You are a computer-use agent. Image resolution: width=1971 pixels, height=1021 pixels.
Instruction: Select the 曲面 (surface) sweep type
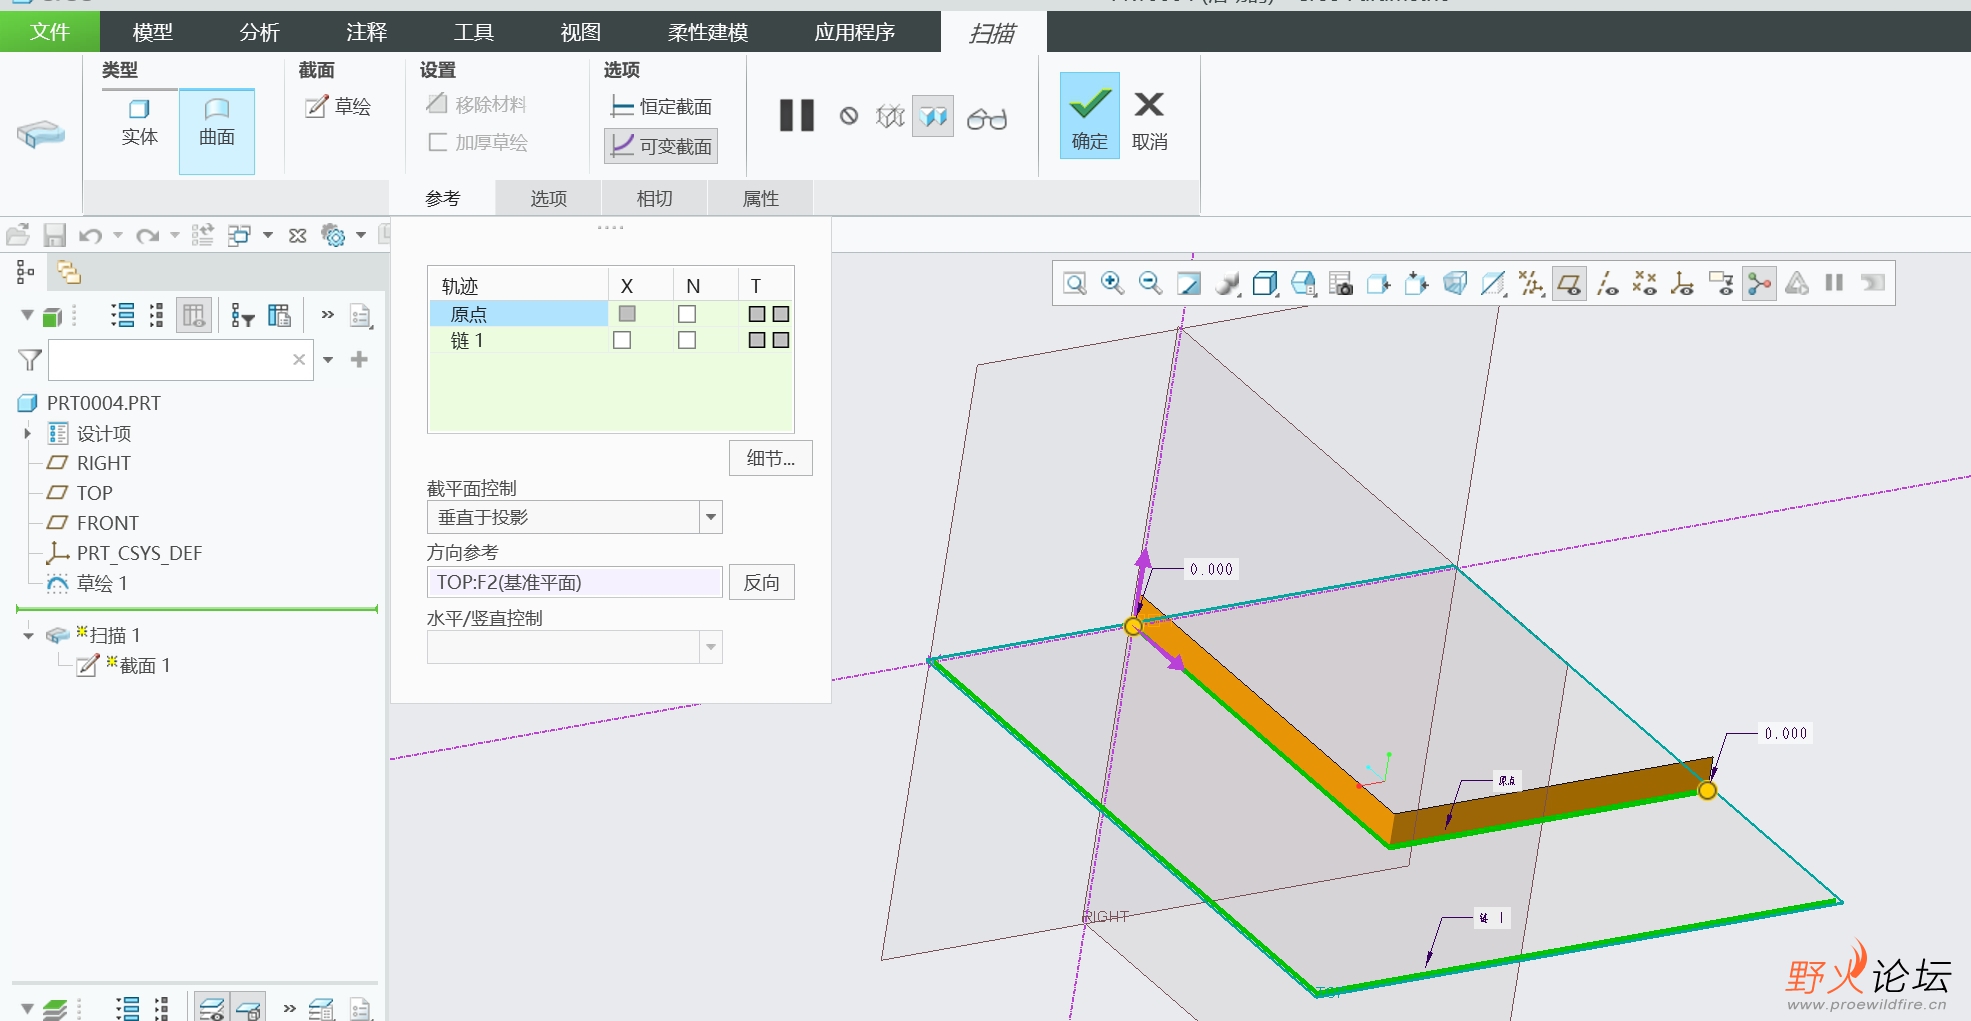(217, 131)
